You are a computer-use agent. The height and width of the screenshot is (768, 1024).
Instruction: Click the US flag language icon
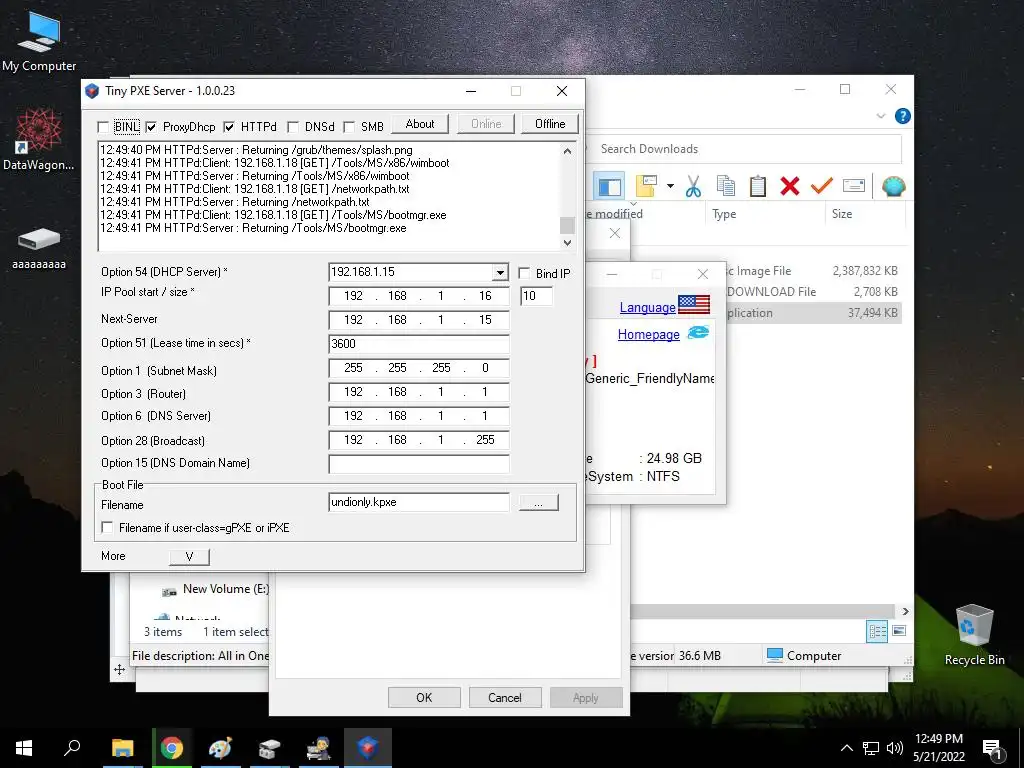[x=694, y=304]
